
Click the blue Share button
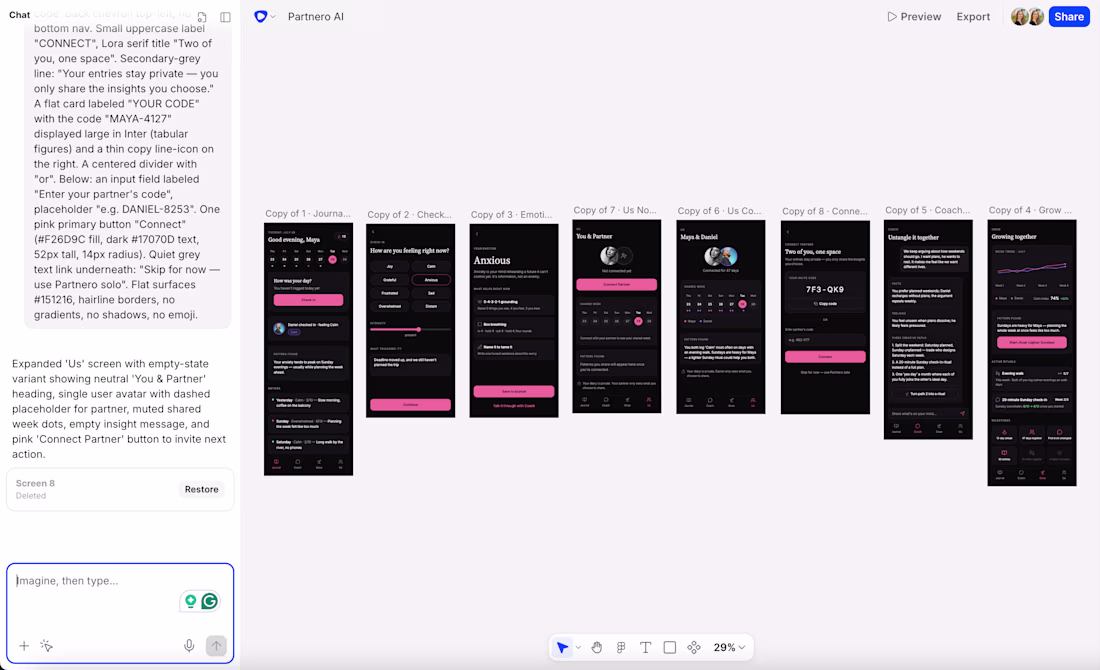pyautogui.click(x=1069, y=17)
